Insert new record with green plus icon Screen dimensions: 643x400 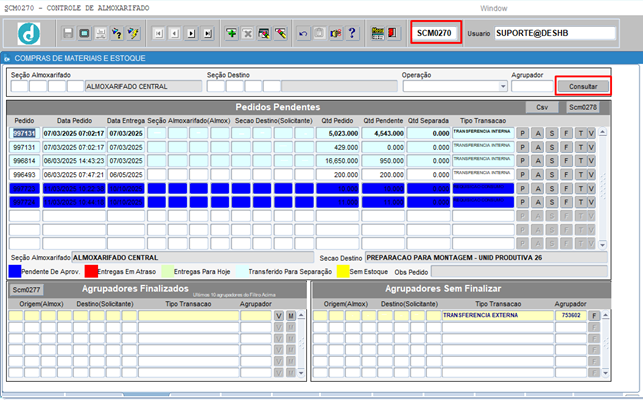232,33
